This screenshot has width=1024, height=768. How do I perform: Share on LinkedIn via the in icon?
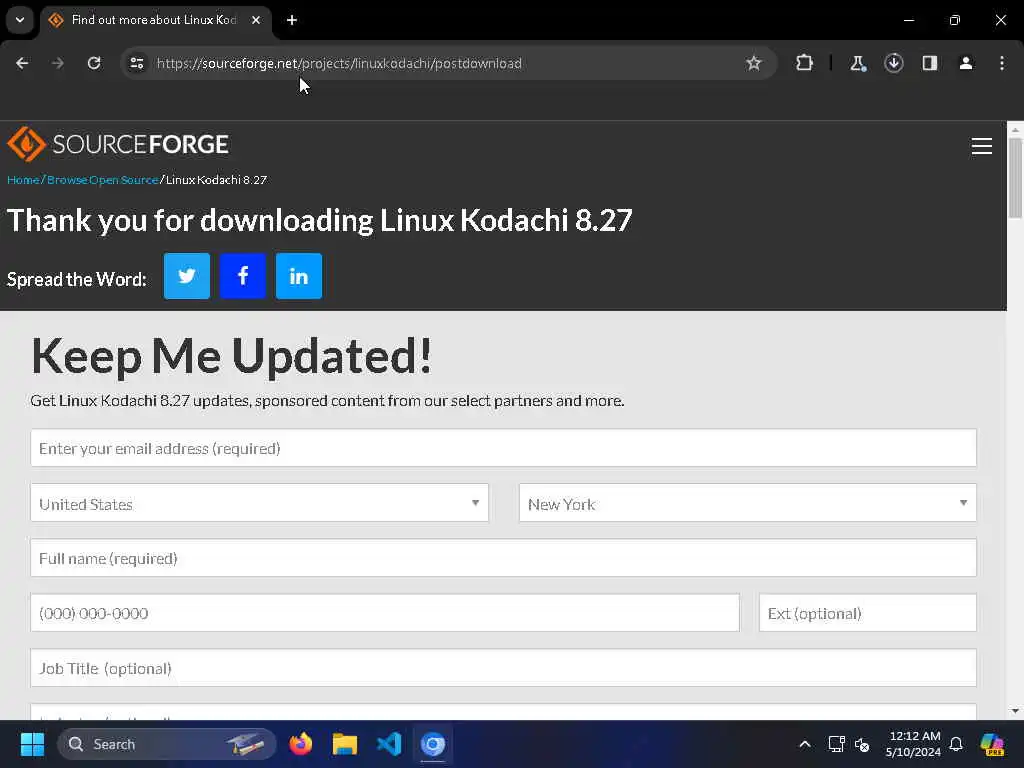tap(299, 276)
